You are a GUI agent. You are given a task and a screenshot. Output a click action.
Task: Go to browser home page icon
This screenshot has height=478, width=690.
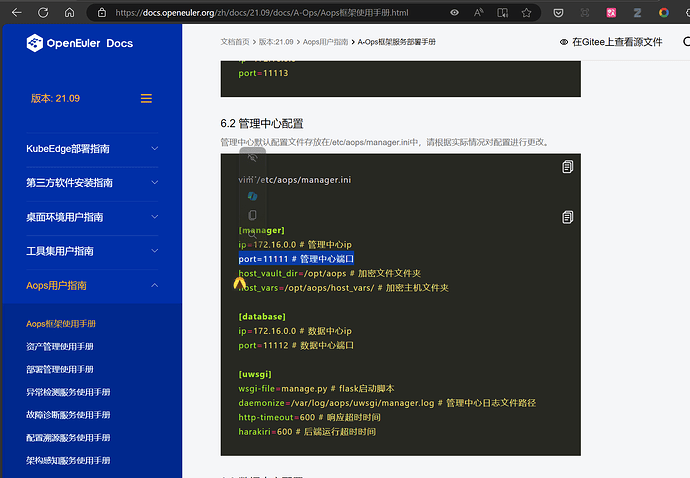pyautogui.click(x=69, y=13)
